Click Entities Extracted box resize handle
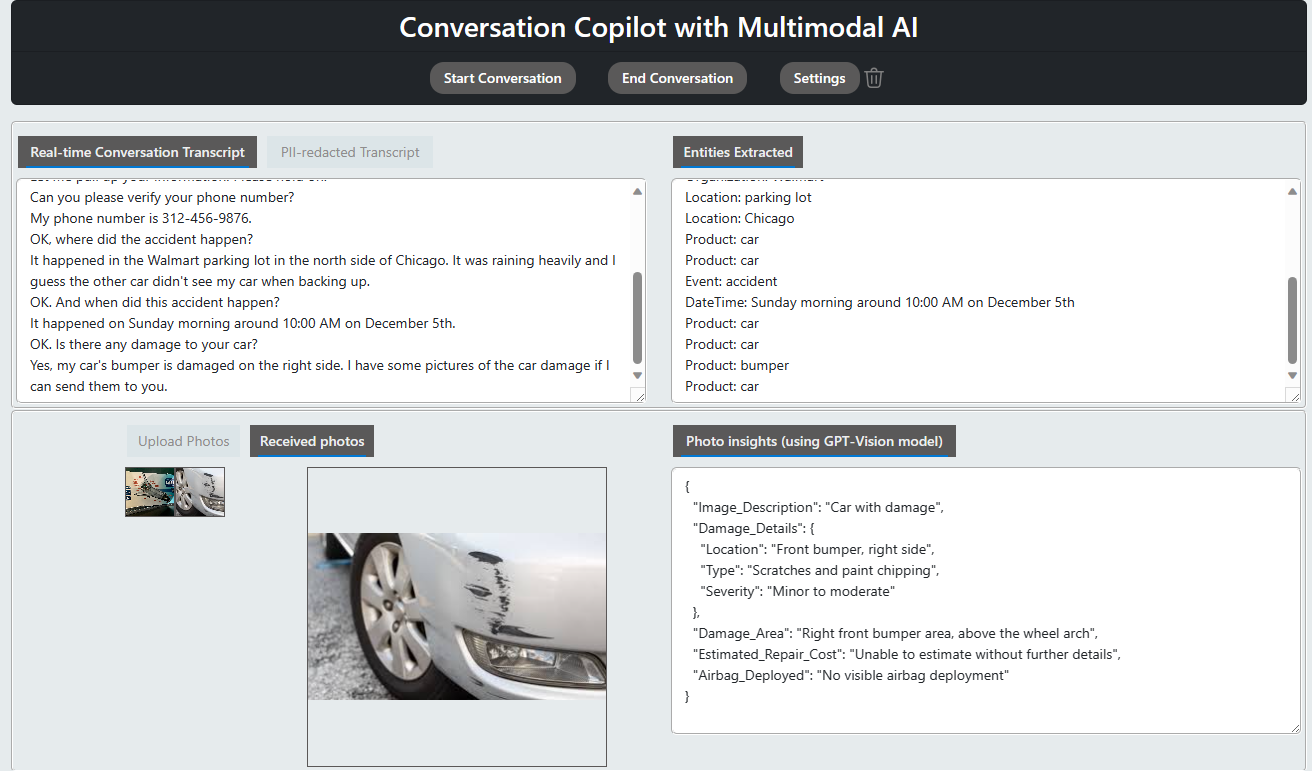Image resolution: width=1312 pixels, height=772 pixels. [1293, 395]
